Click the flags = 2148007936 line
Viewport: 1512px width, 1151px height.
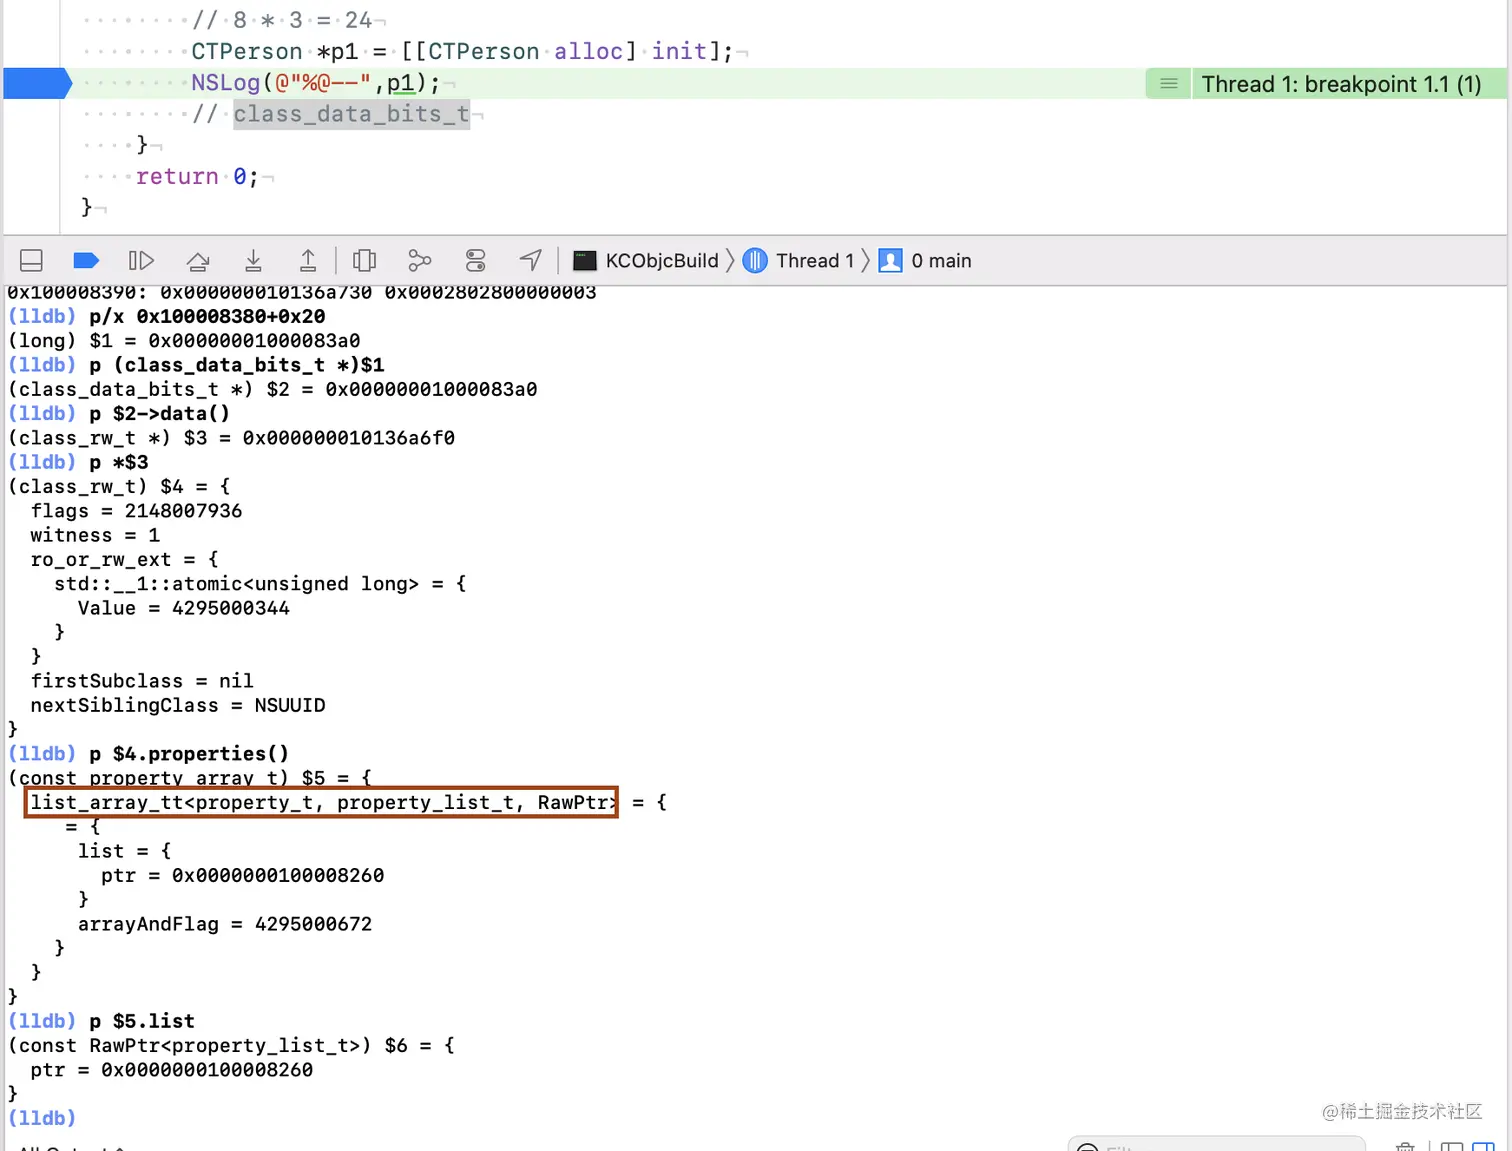click(136, 511)
